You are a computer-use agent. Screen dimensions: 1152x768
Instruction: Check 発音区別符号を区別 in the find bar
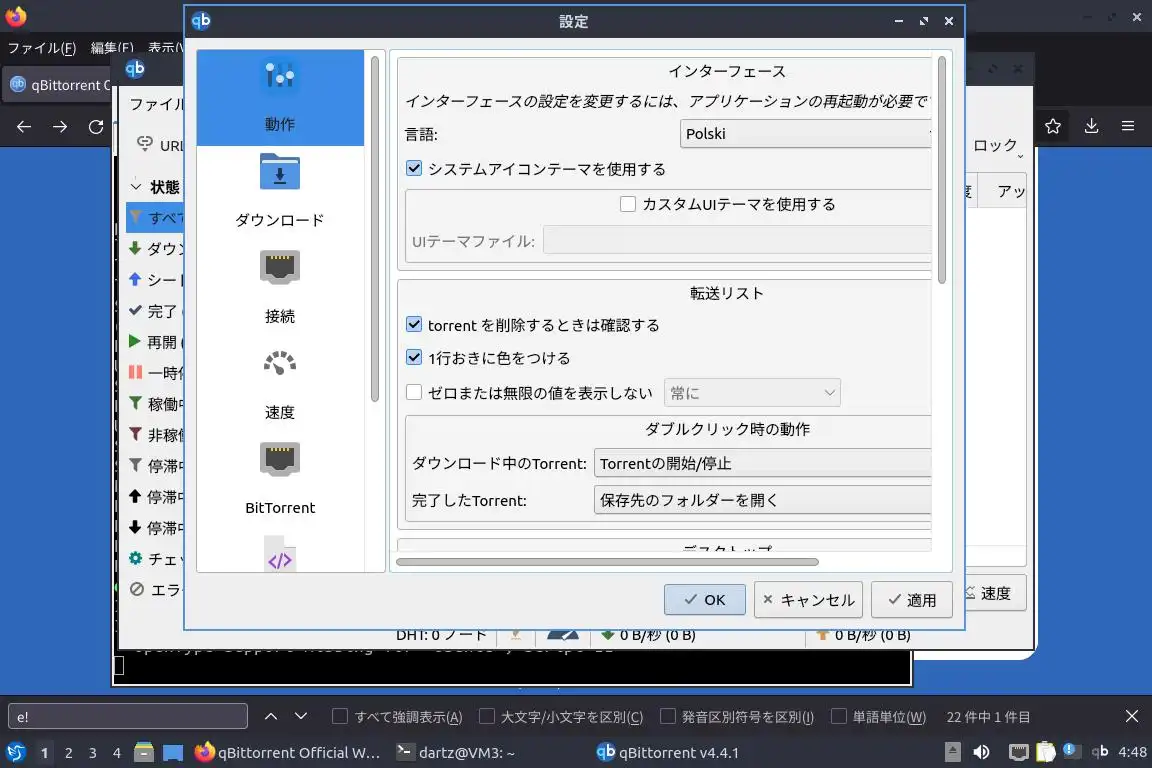(667, 716)
